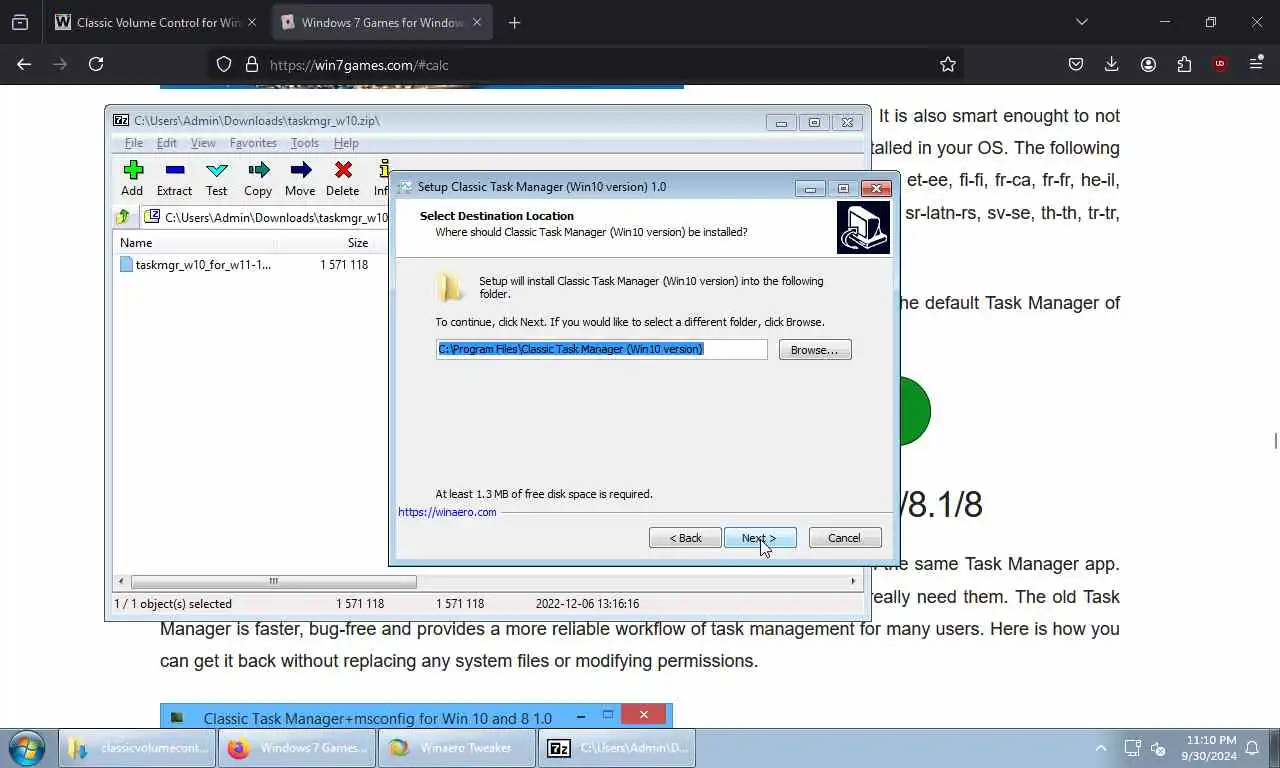
Task: Click Browse to choose destination folder
Action: click(x=815, y=350)
